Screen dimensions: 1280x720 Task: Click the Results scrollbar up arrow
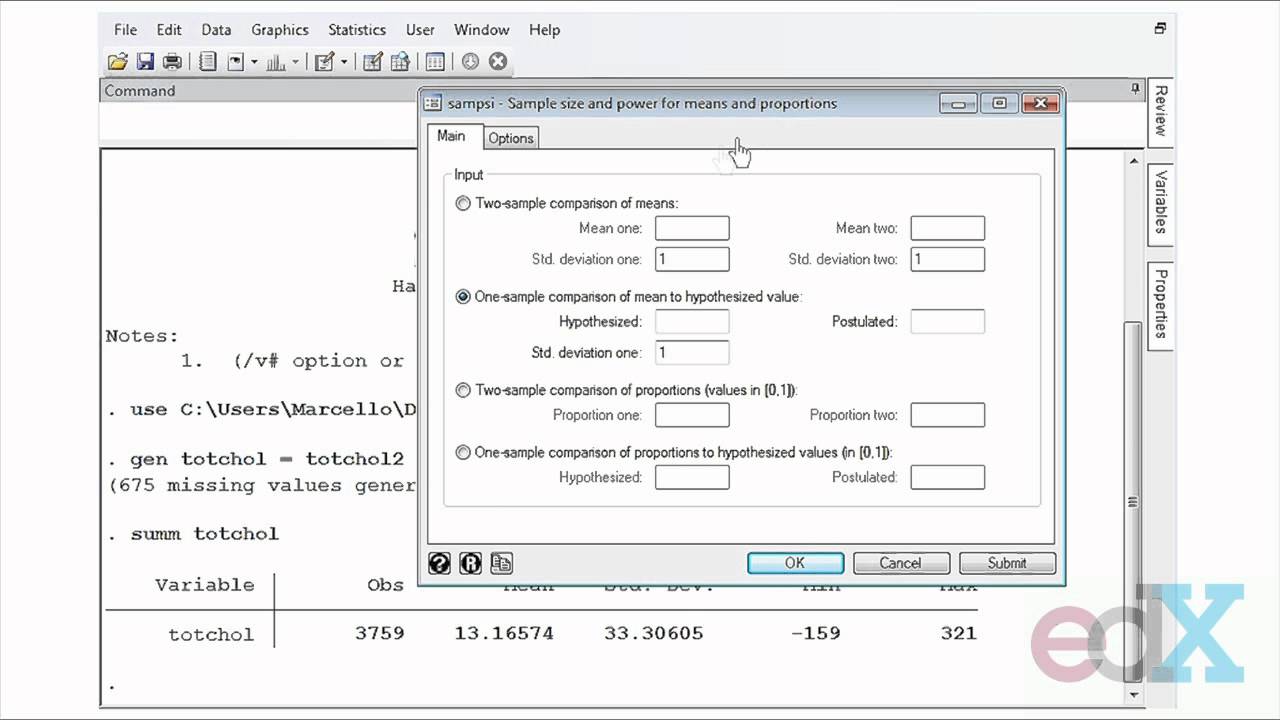1134,160
